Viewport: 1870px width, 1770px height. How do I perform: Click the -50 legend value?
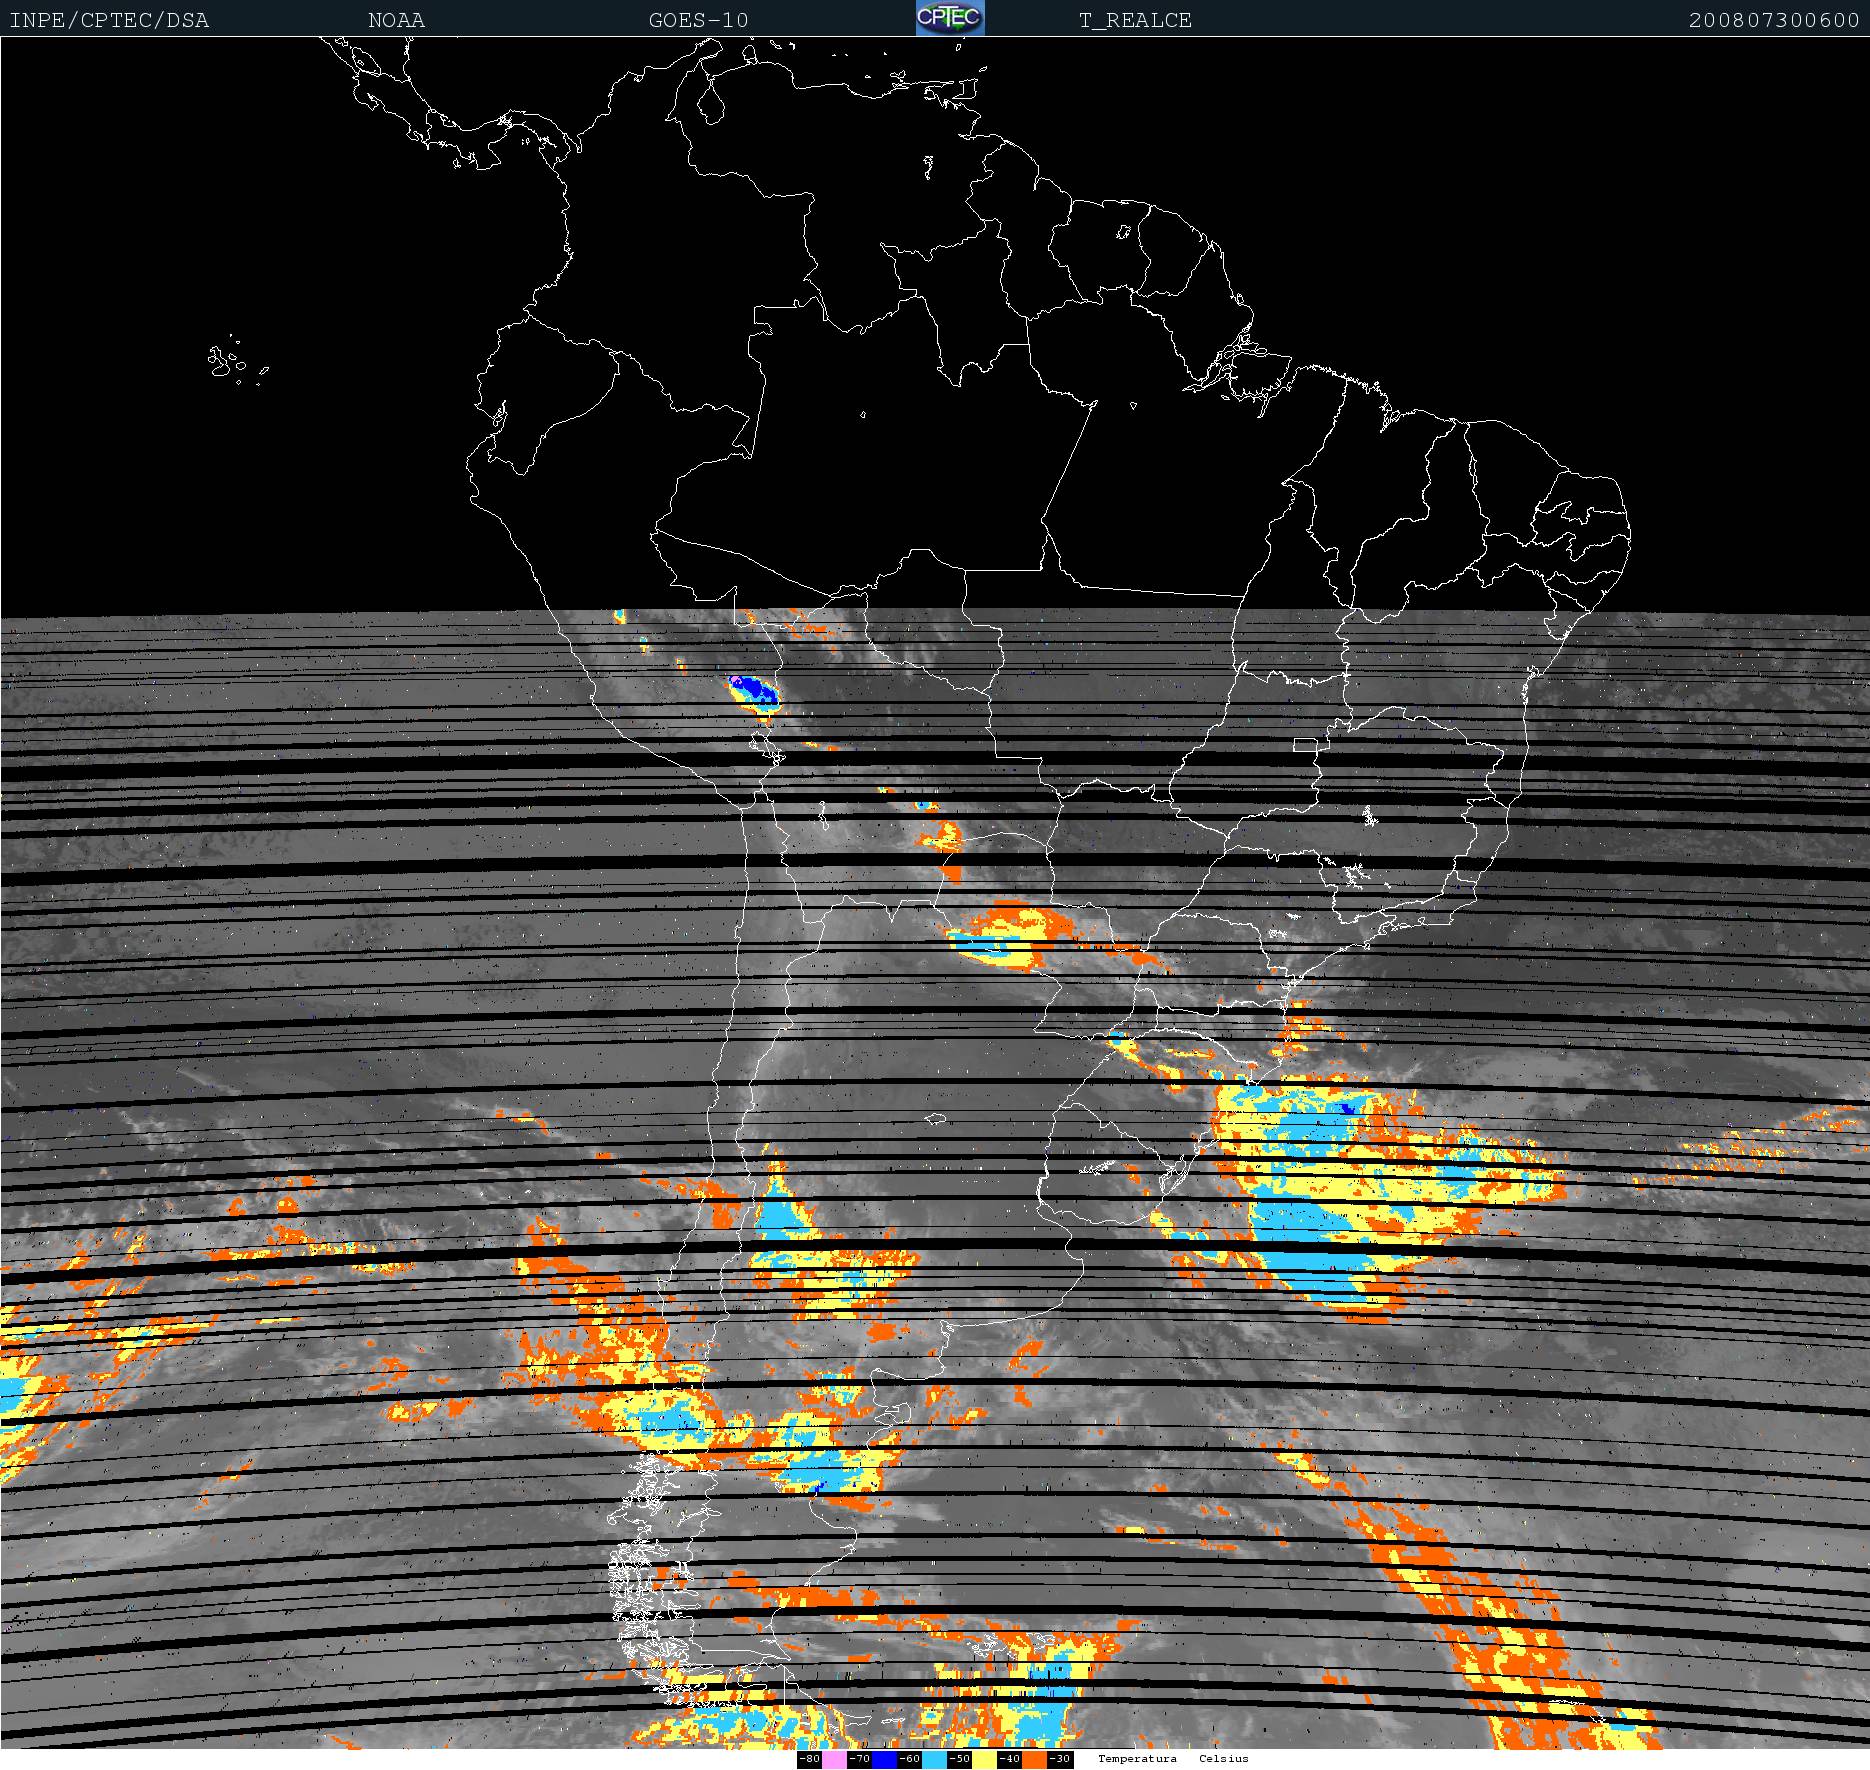tap(959, 1759)
